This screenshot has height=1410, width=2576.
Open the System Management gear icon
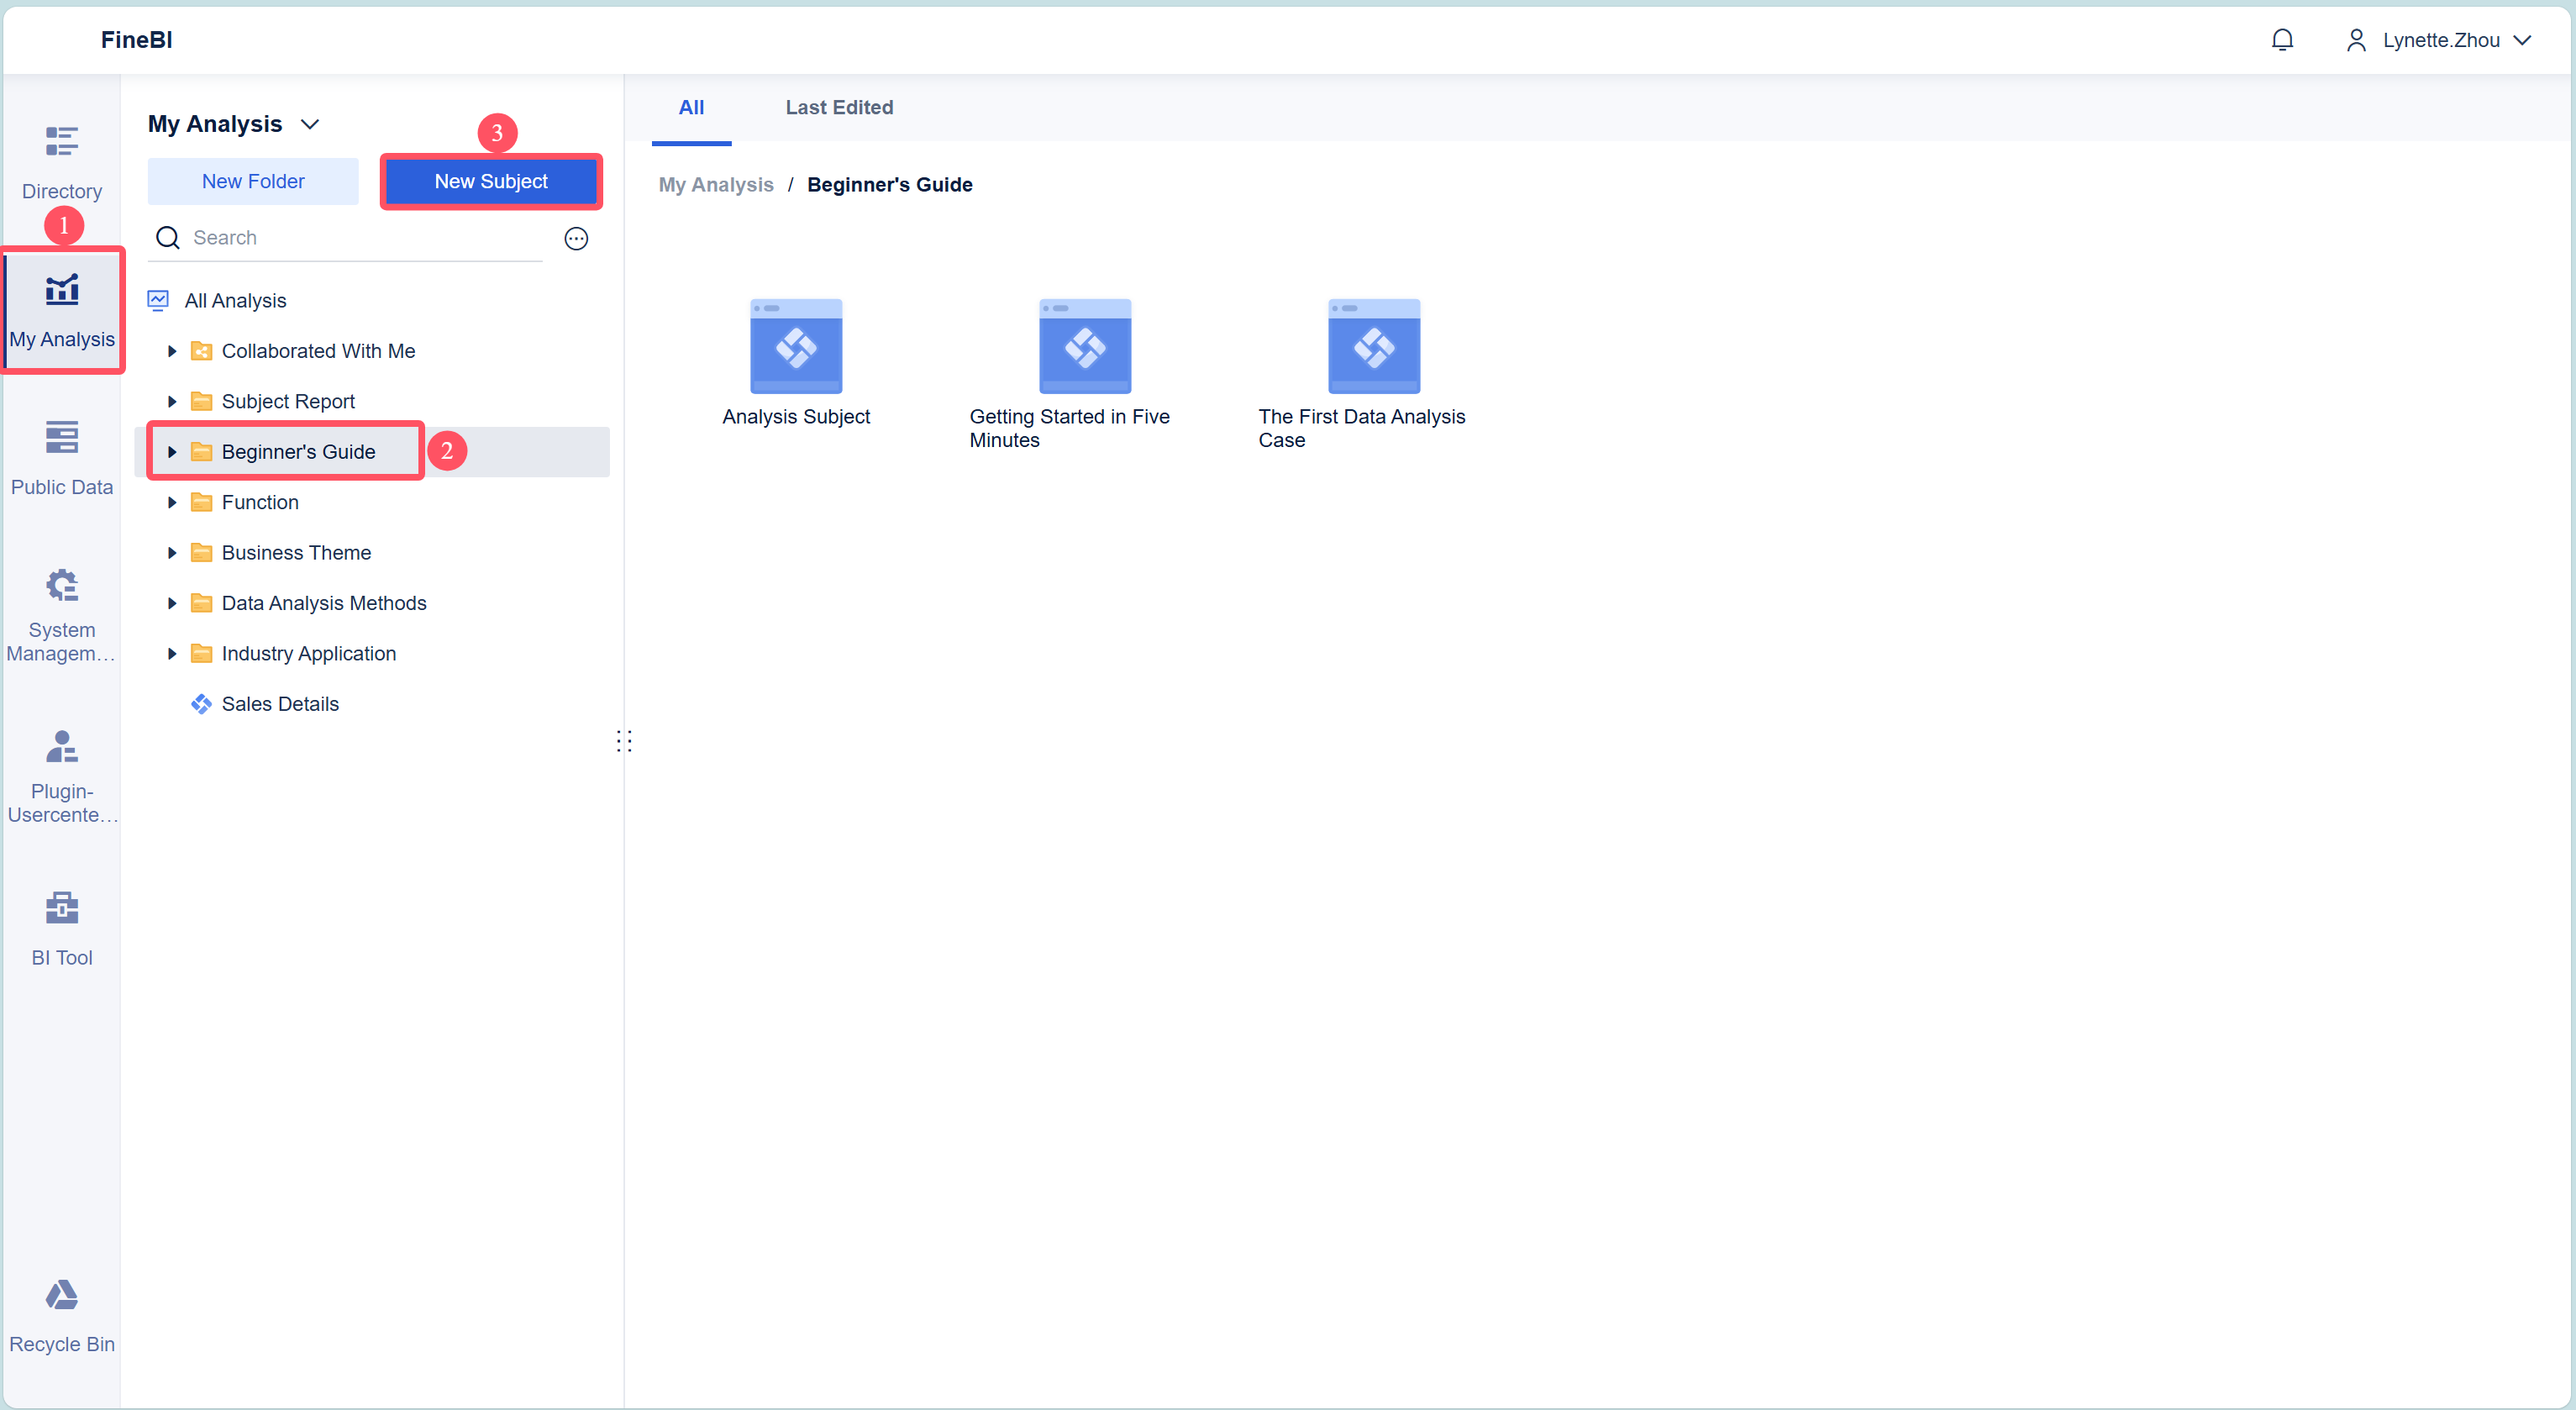[61, 586]
